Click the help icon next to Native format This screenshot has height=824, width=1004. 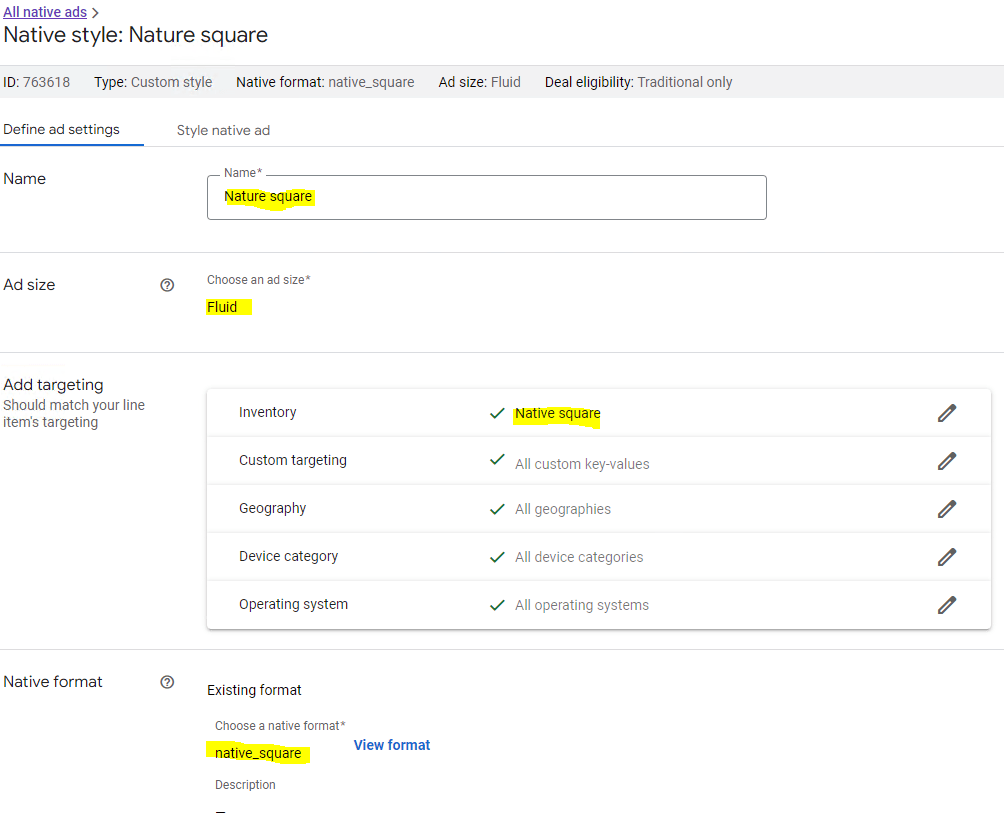click(x=167, y=682)
